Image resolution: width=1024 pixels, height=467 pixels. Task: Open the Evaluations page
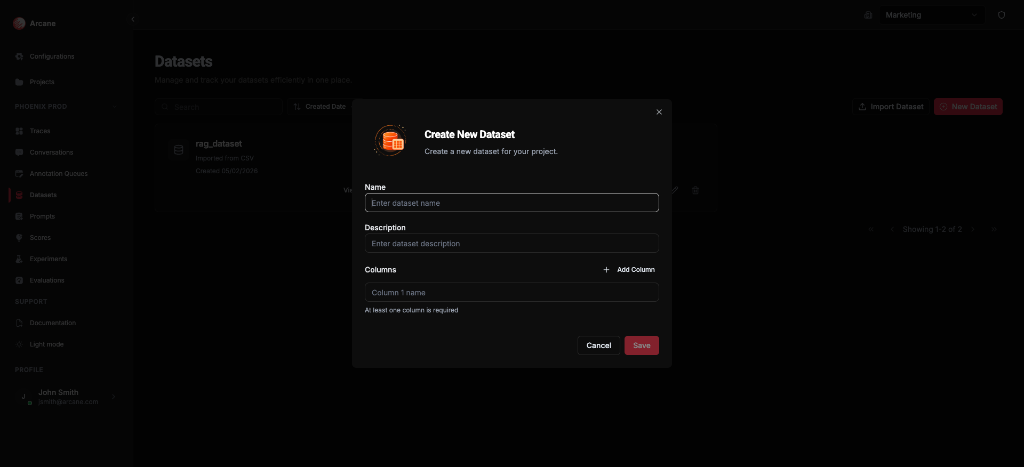(47, 280)
